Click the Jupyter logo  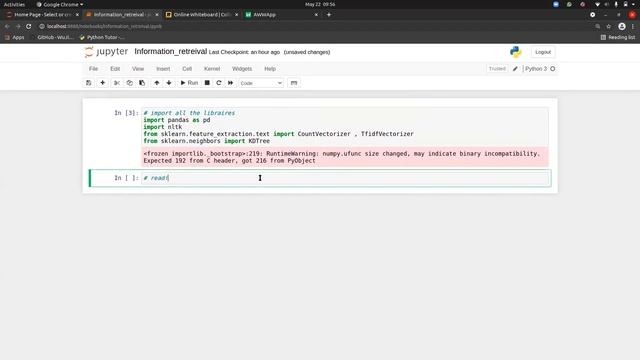(x=106, y=52)
